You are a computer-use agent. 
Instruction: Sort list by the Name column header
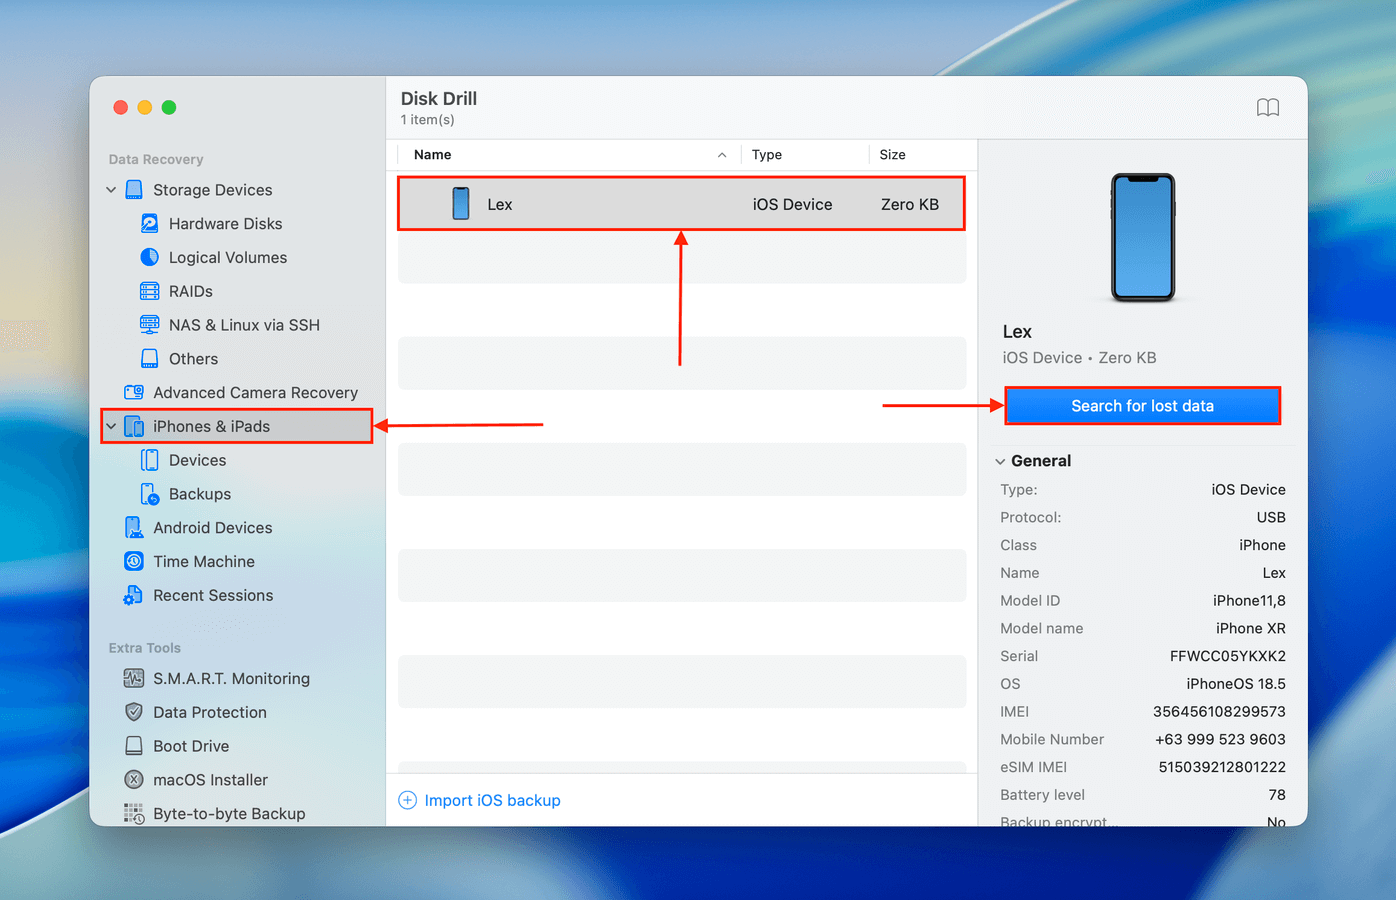[433, 155]
